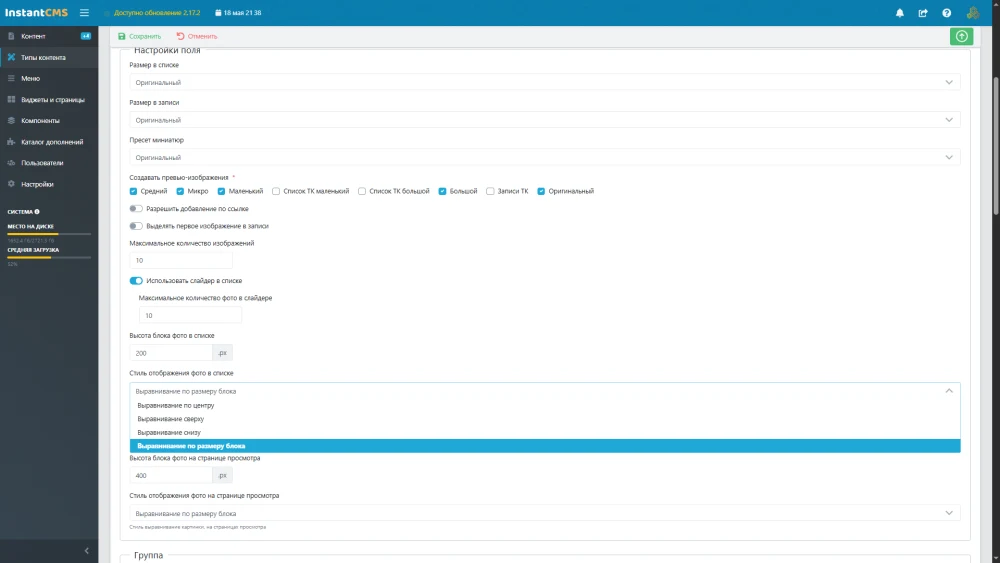Open the Контент sidebar menu item

tap(49, 36)
